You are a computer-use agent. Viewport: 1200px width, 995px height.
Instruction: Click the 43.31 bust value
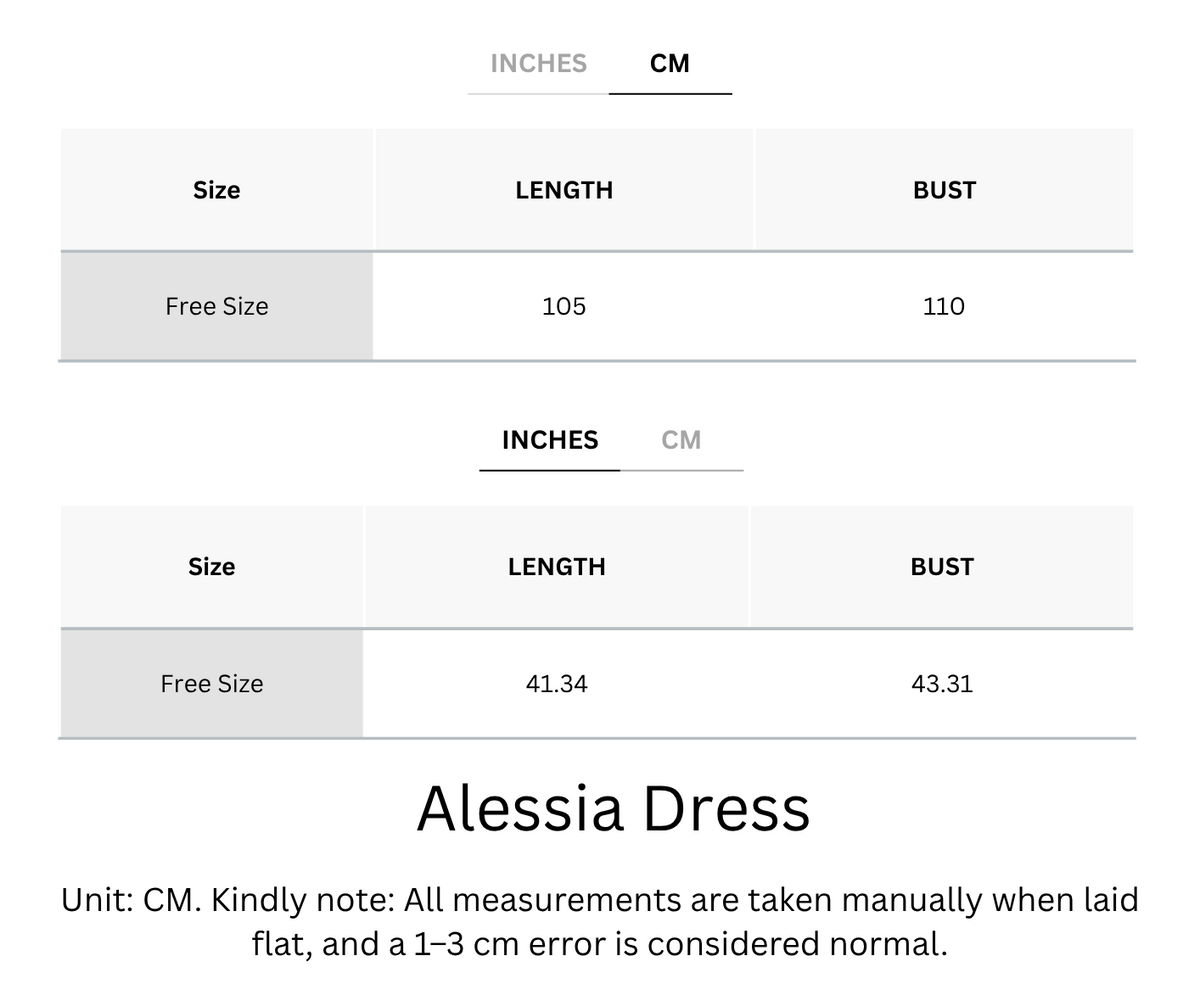coord(942,684)
